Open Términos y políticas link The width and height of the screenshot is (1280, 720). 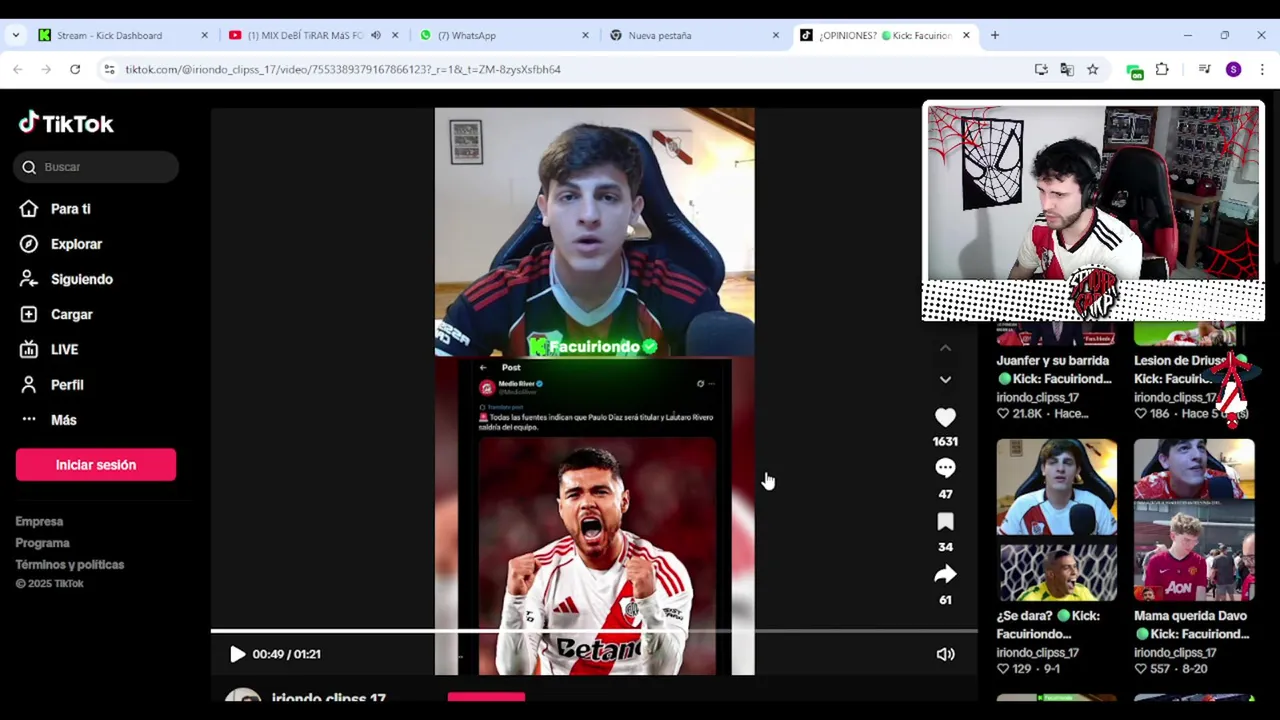tap(70, 565)
